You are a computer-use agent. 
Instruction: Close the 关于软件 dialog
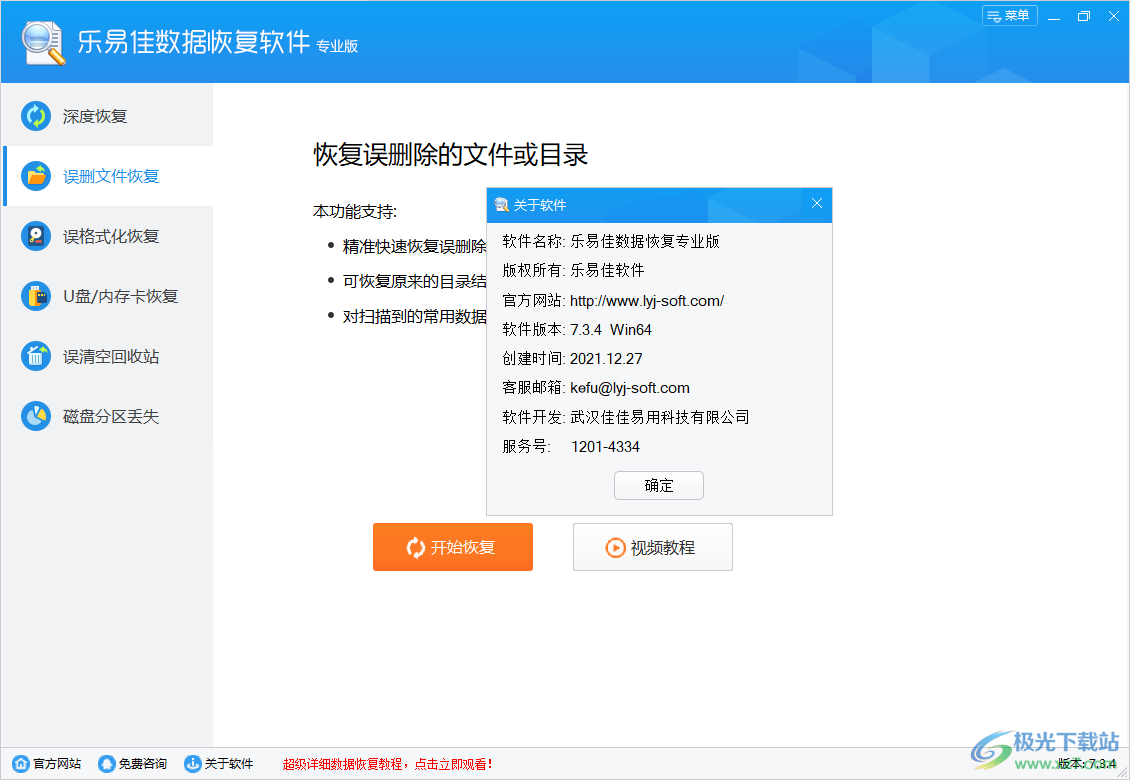click(817, 203)
